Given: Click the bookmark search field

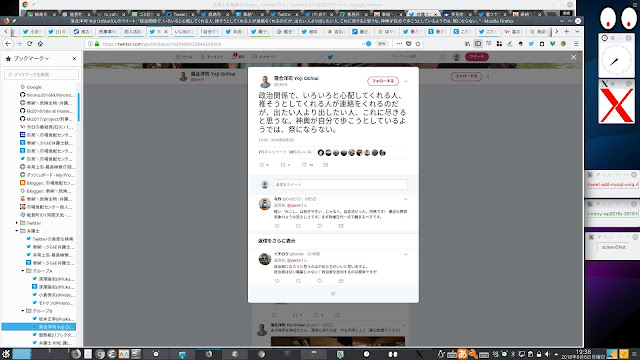Looking at the screenshot, I should coord(42,74).
